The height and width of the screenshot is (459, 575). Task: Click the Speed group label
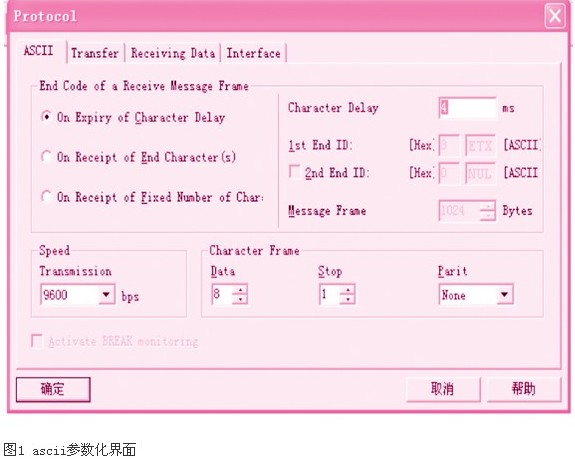[x=54, y=251]
